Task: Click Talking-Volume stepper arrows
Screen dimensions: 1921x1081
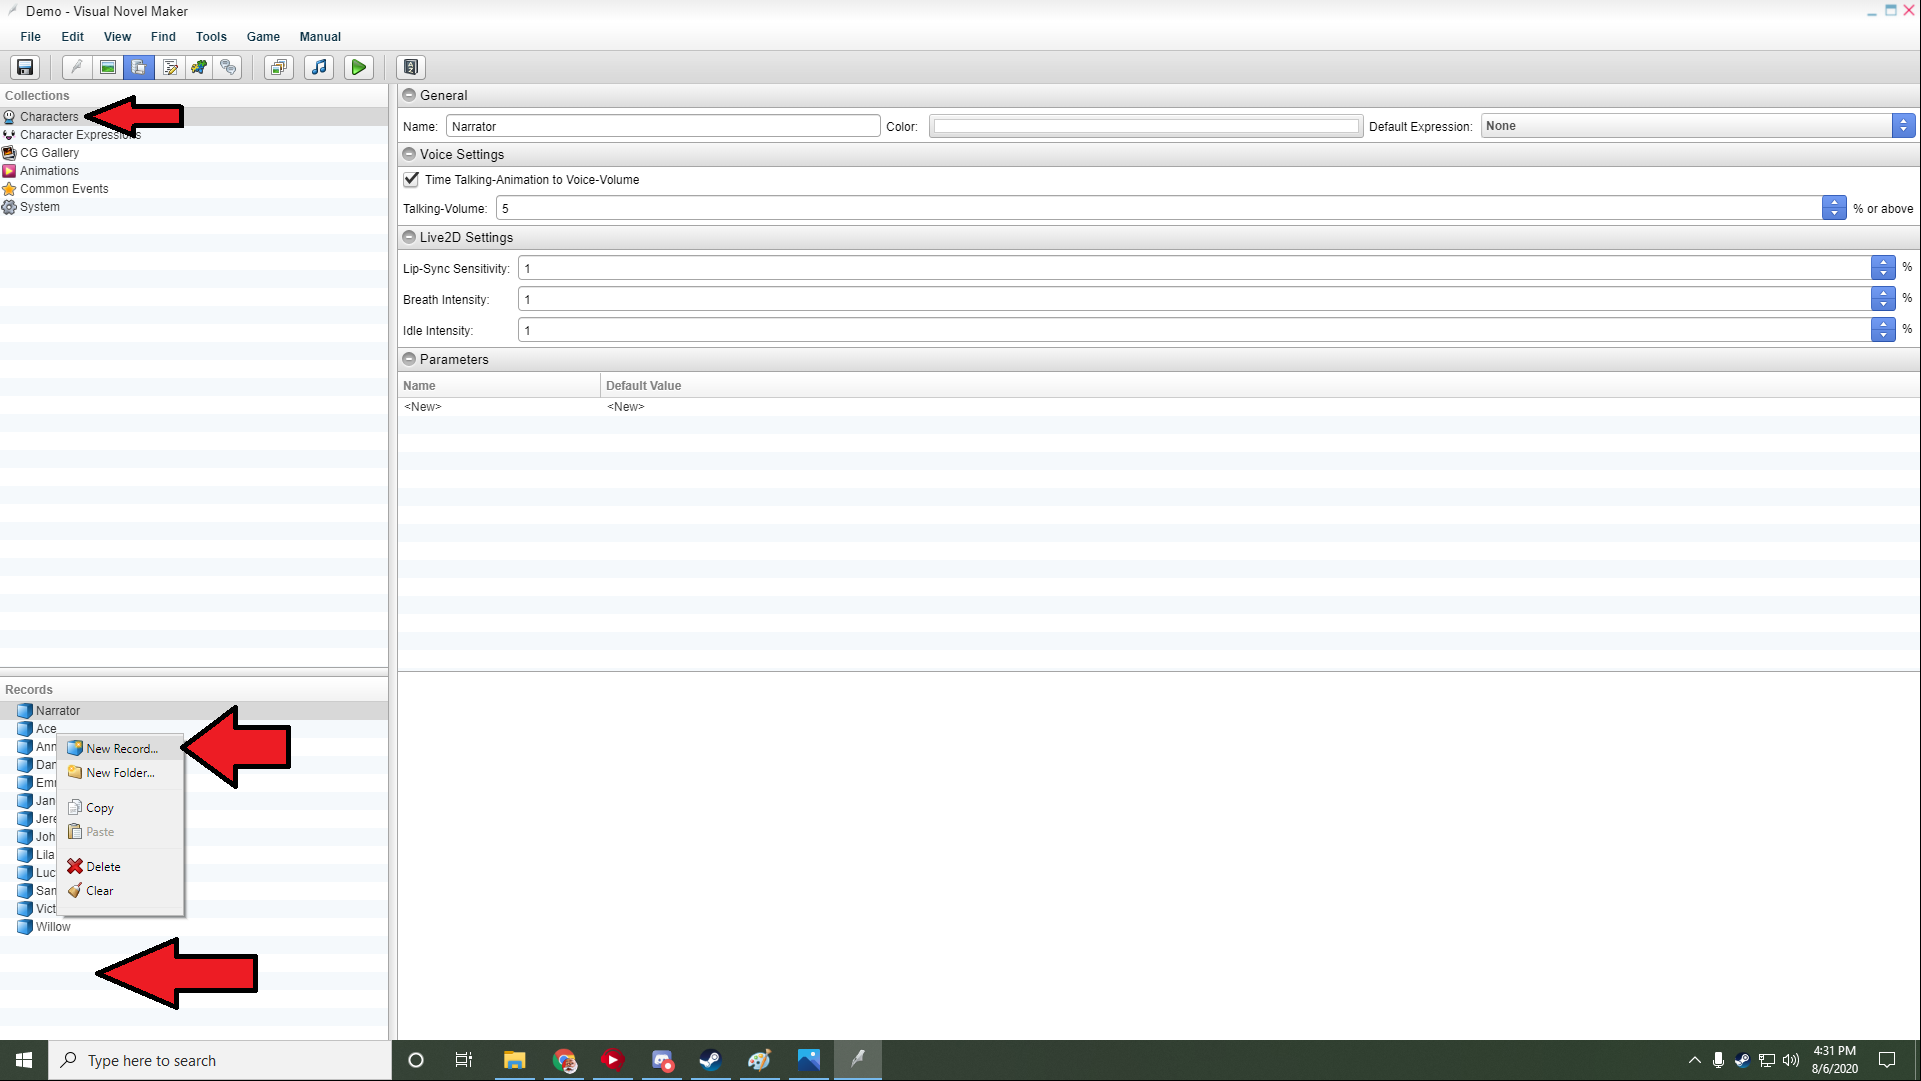Action: pyautogui.click(x=1833, y=208)
